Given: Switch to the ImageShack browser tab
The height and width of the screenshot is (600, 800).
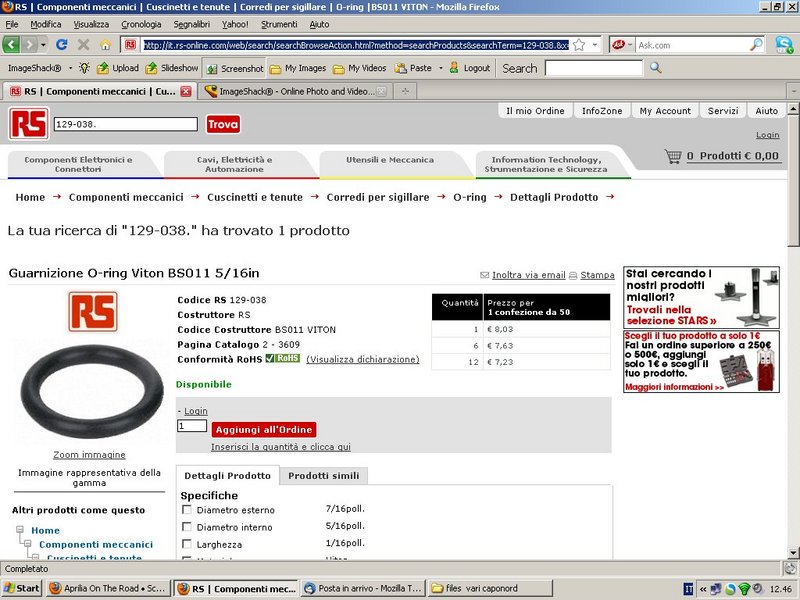Looking at the screenshot, I should 296,91.
